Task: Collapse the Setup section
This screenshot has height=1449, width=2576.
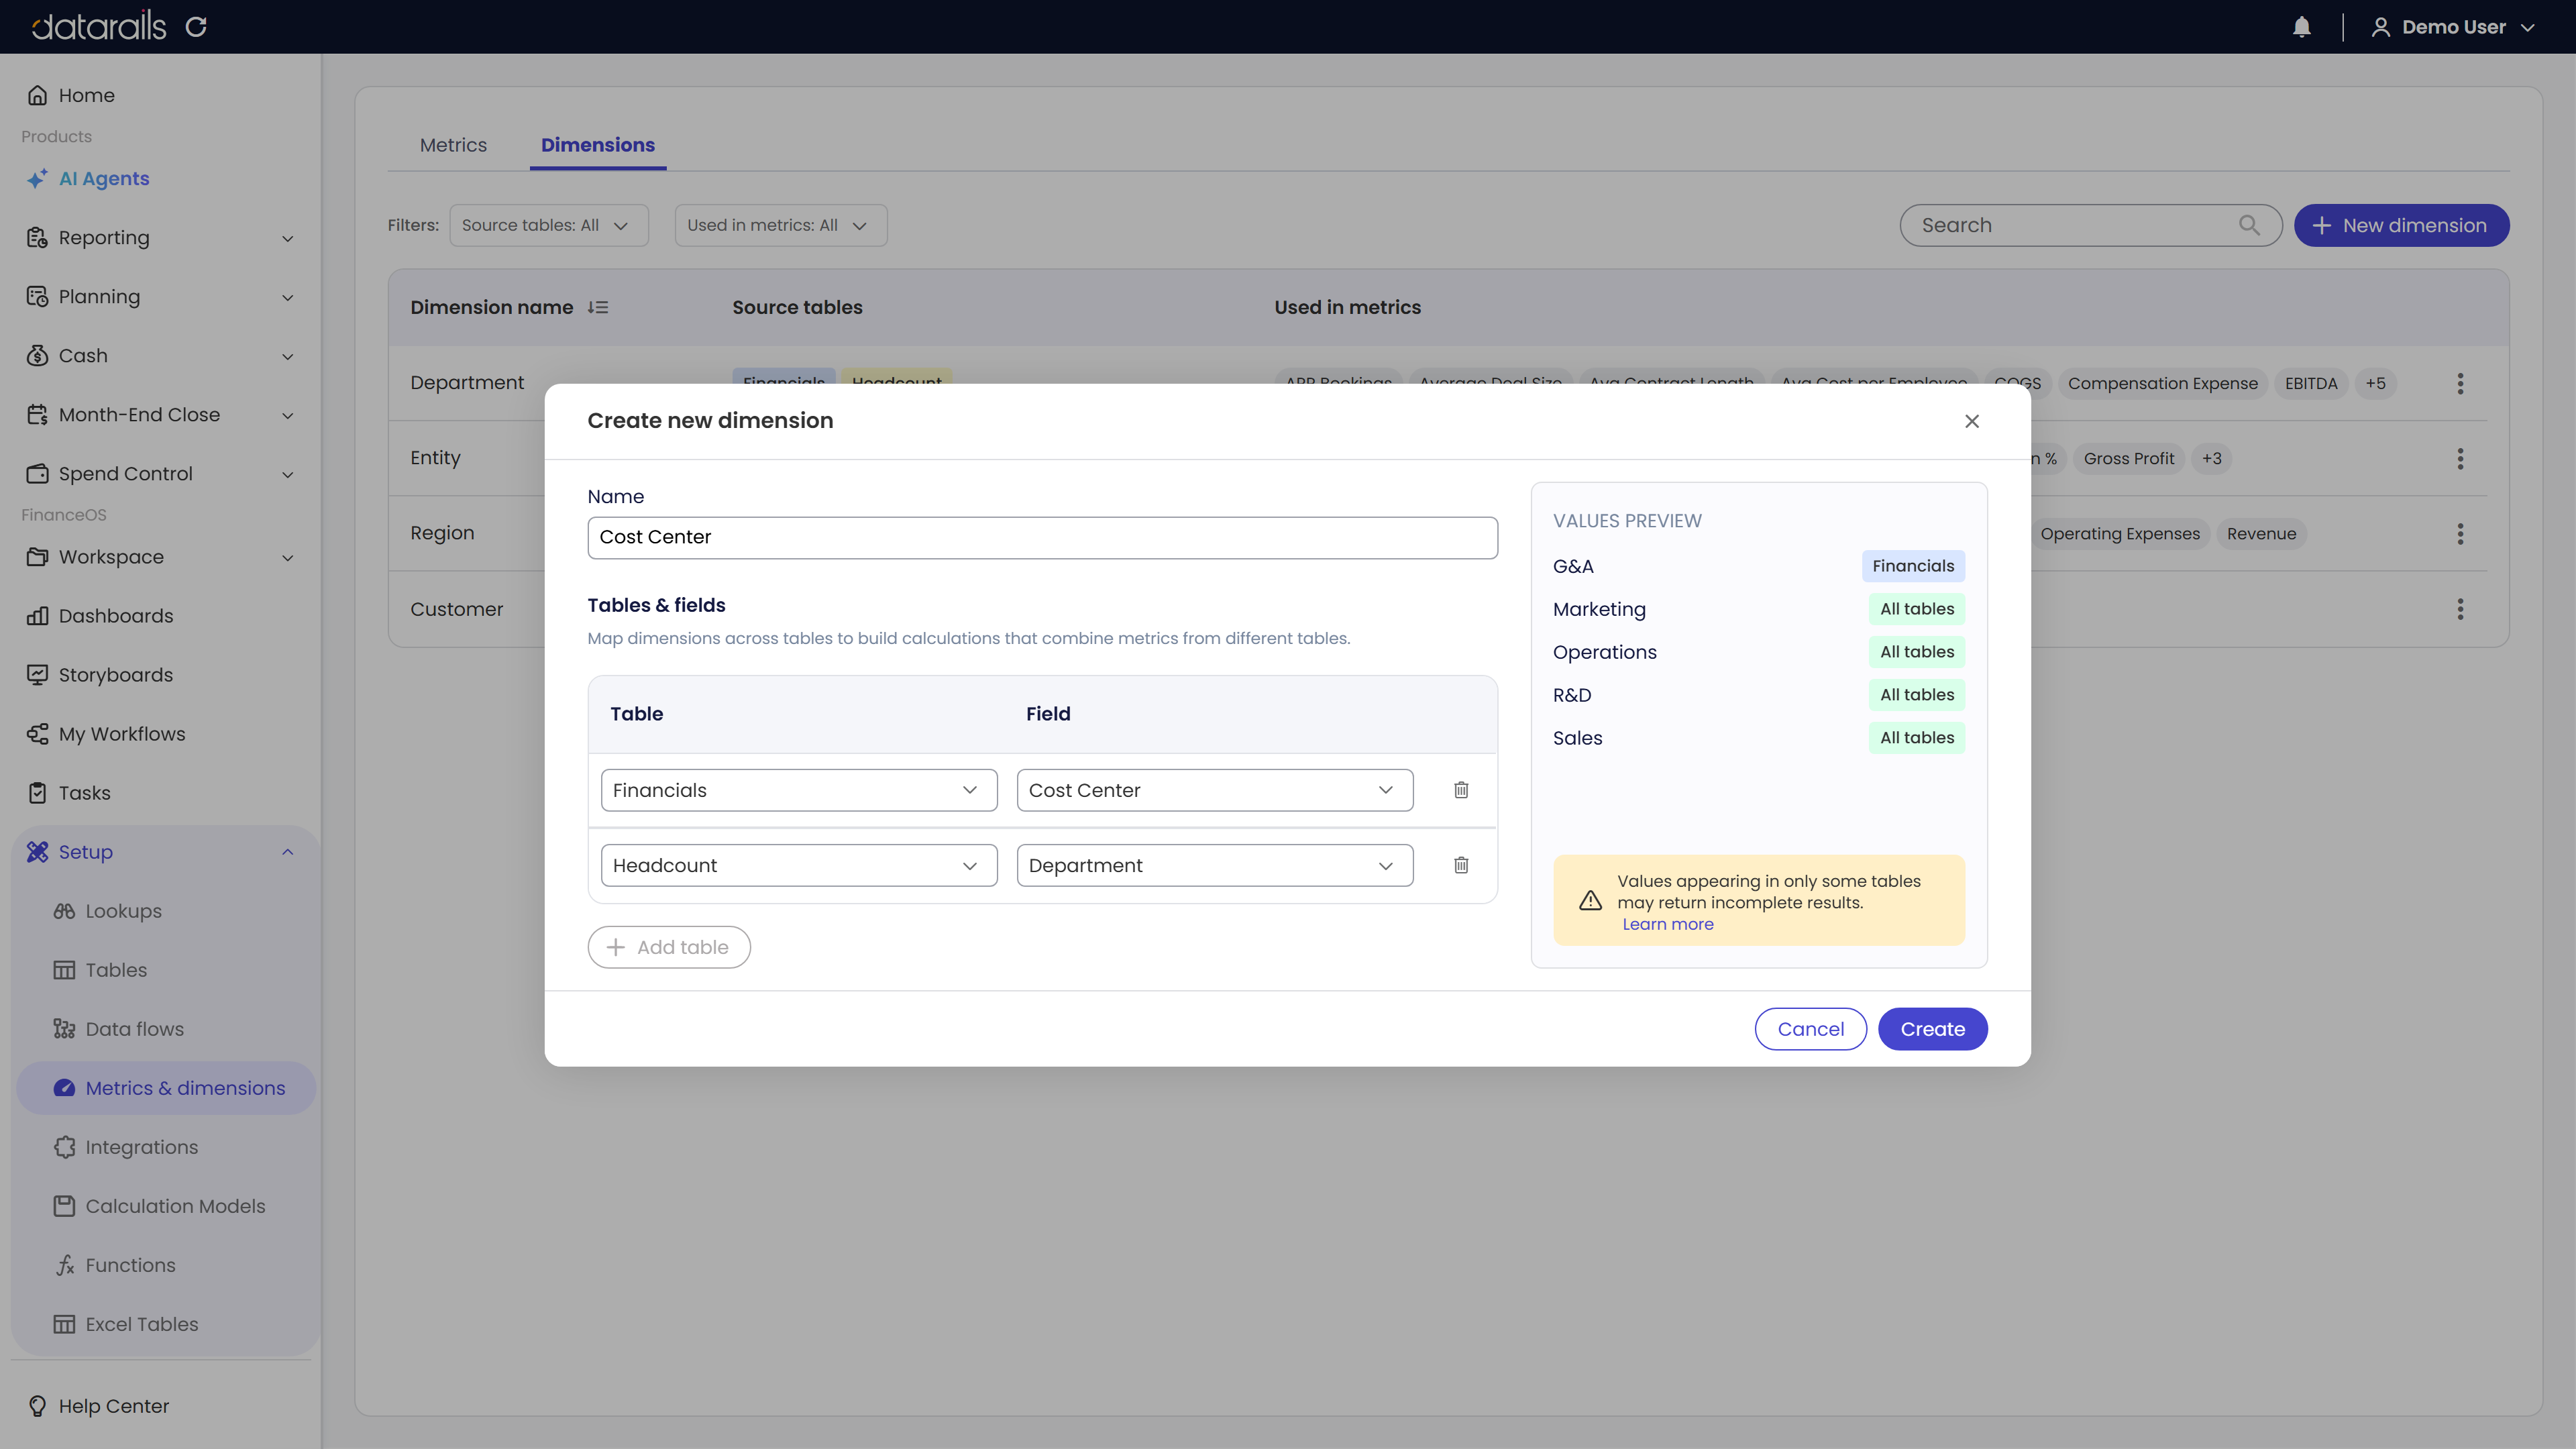Action: click(160, 852)
